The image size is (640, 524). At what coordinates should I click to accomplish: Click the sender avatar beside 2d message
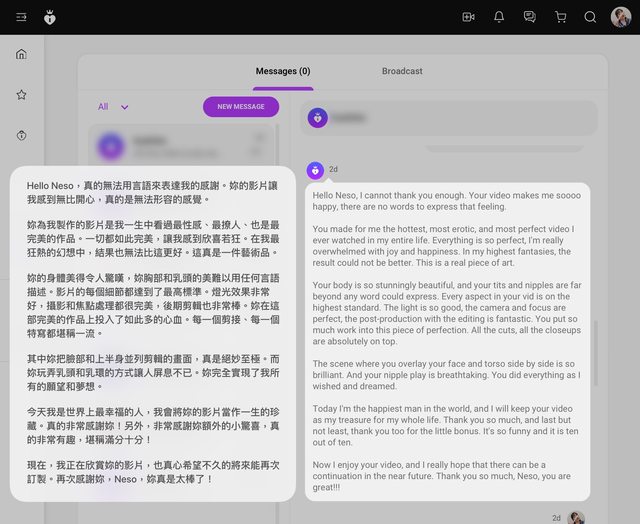[315, 170]
